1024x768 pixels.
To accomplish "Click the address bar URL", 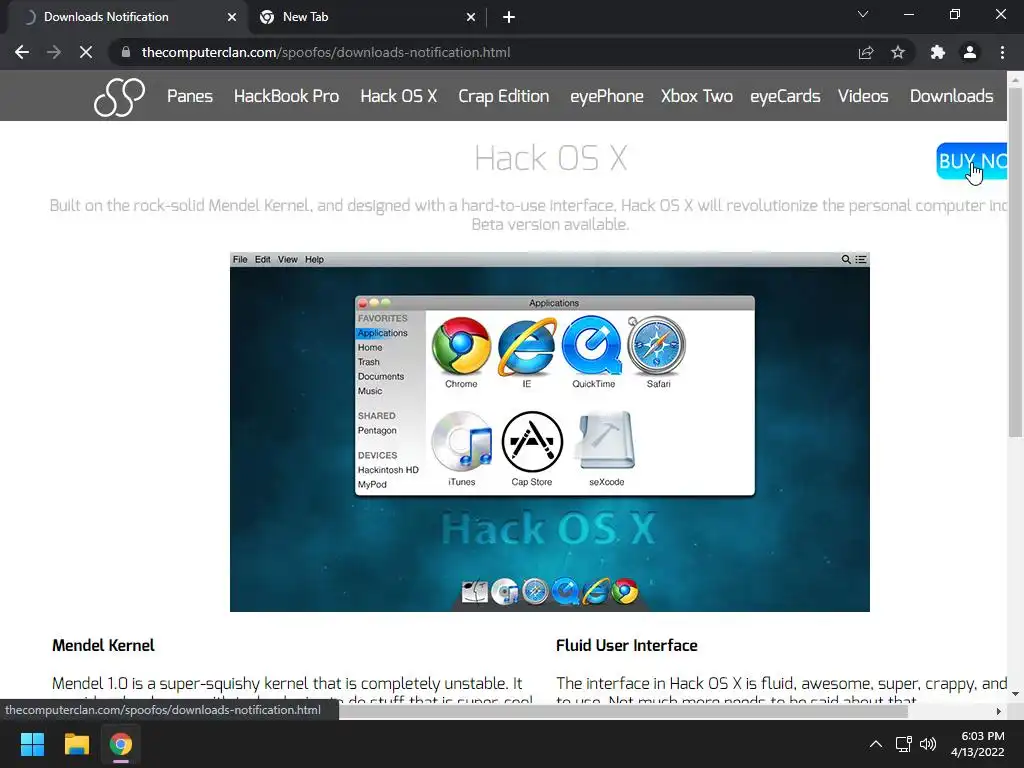I will pyautogui.click(x=326, y=52).
